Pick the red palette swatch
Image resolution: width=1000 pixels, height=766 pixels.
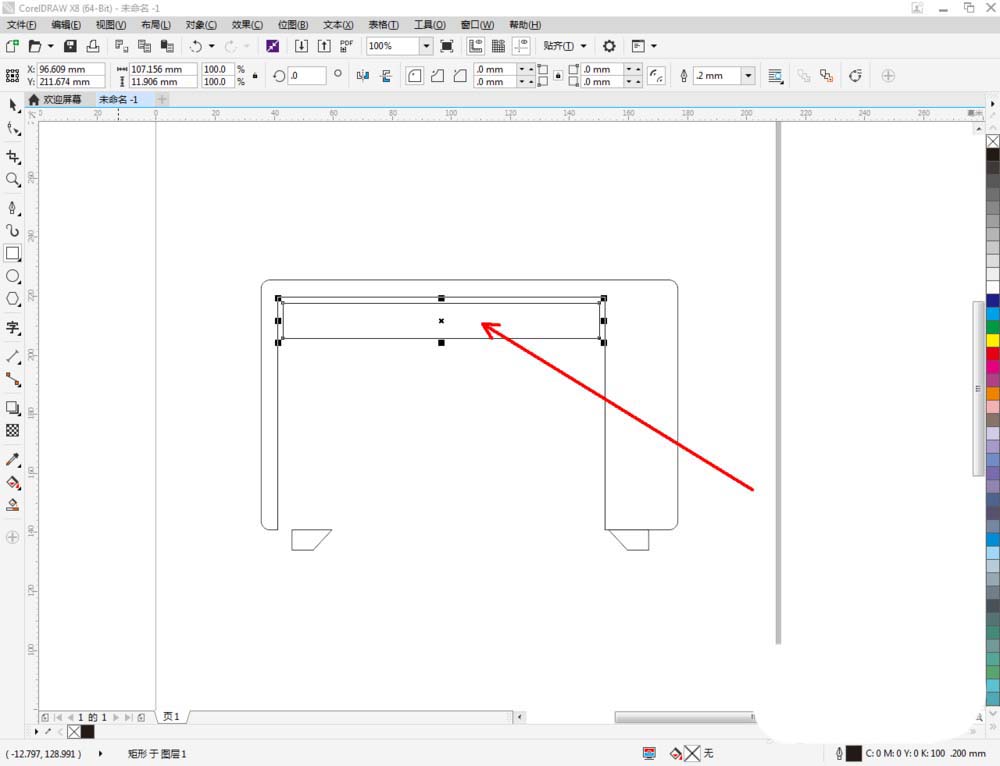pyautogui.click(x=993, y=353)
